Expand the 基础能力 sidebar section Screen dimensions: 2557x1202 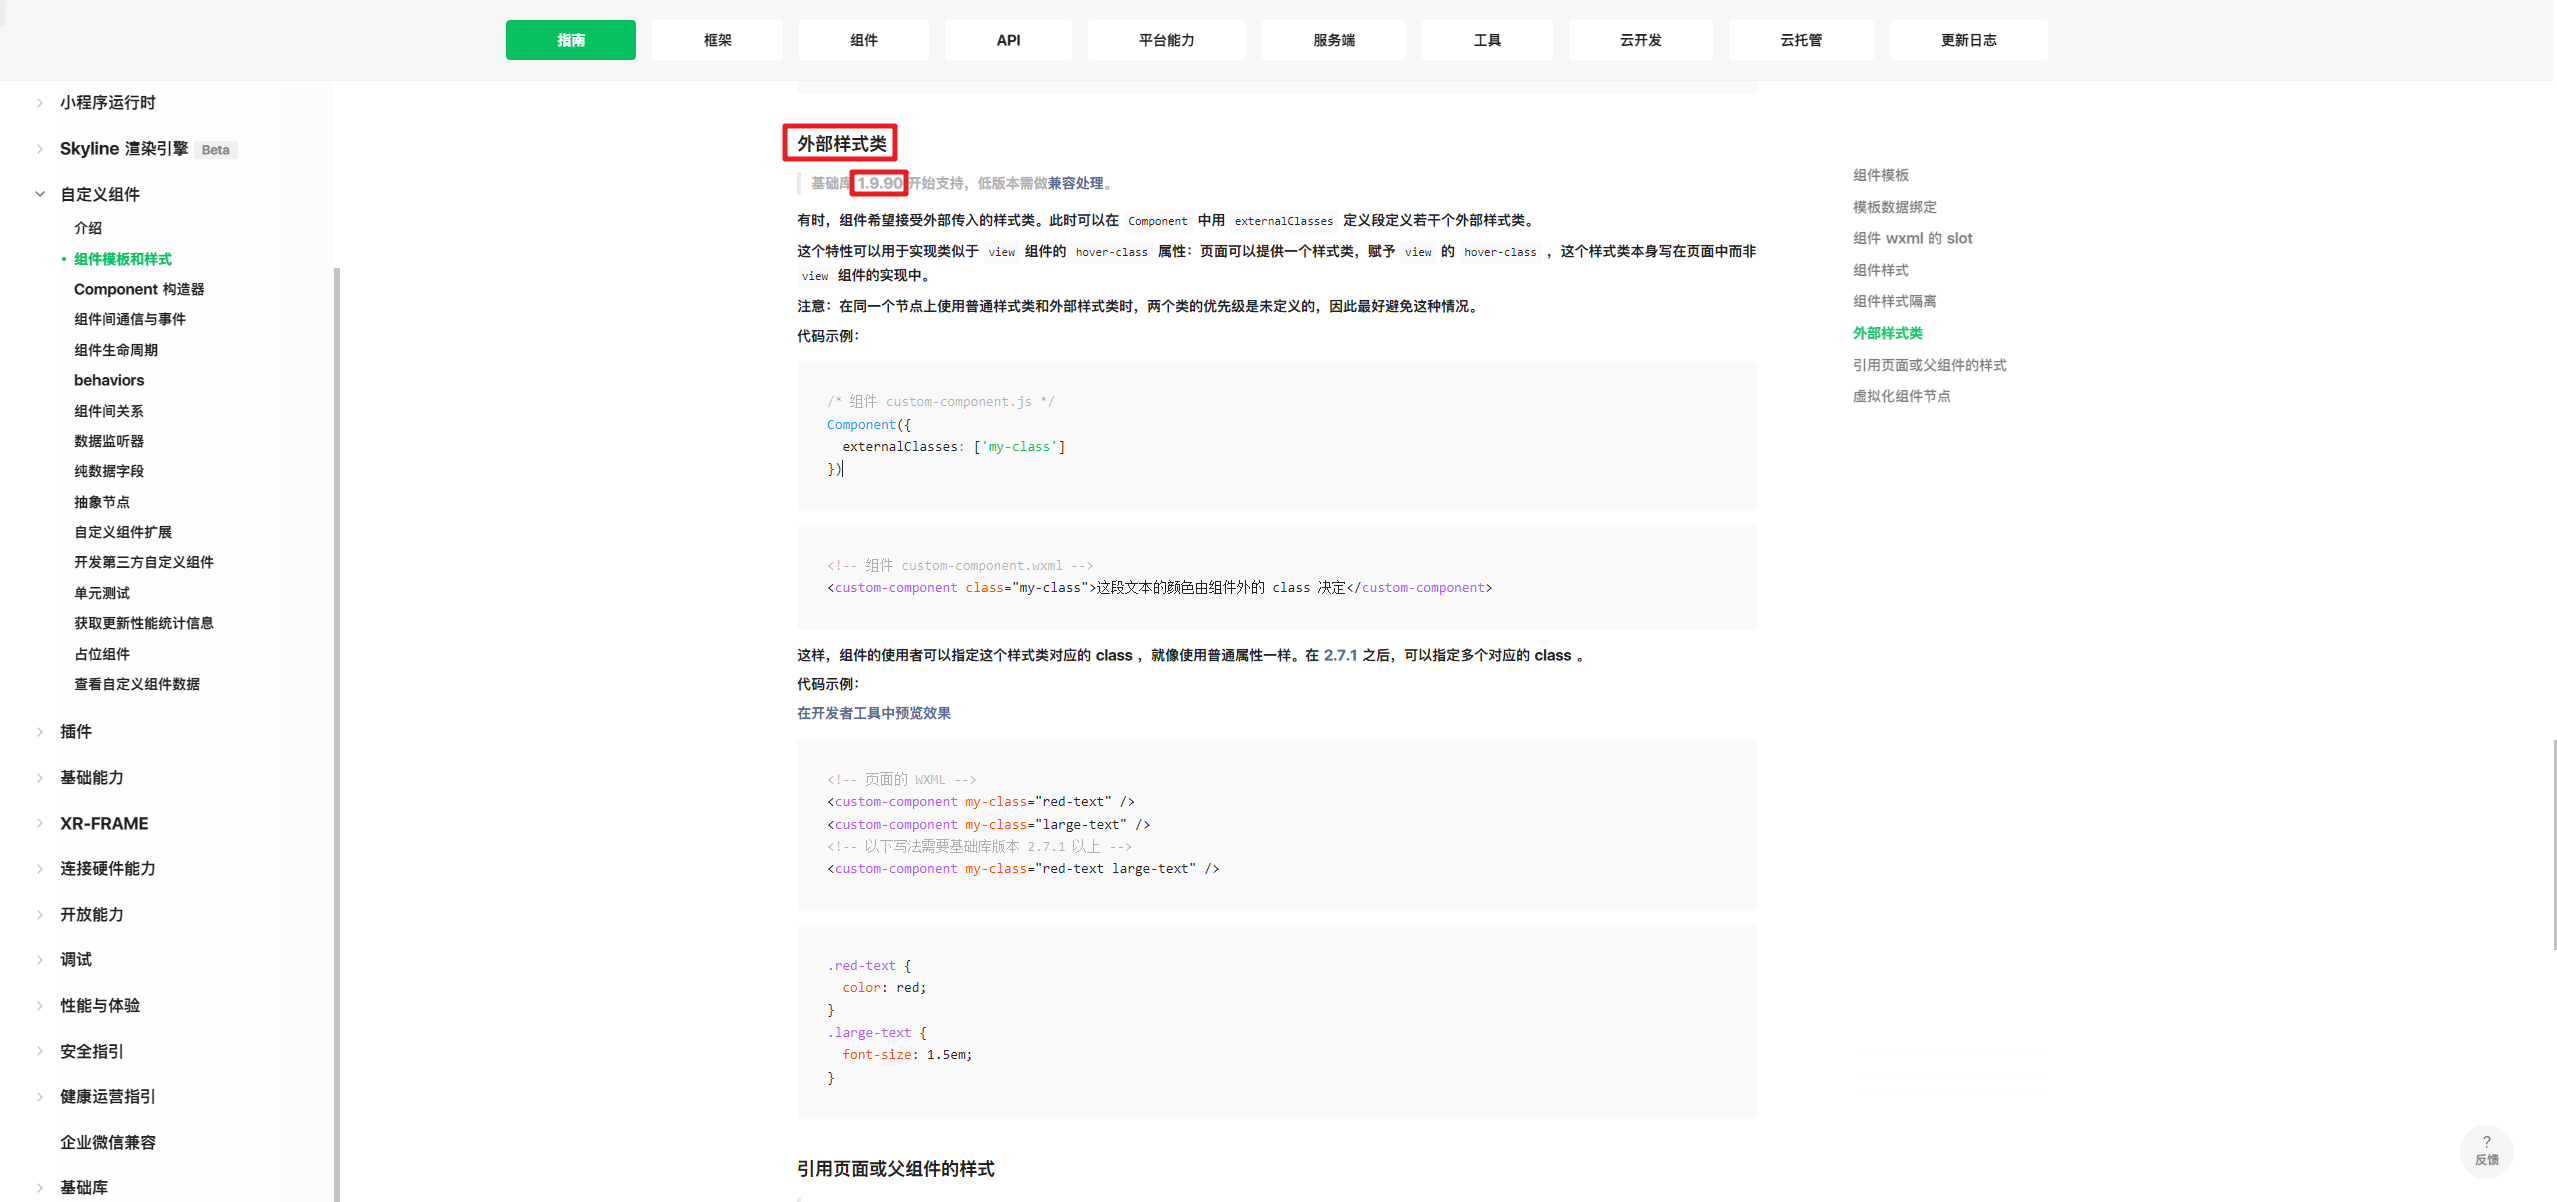[91, 777]
